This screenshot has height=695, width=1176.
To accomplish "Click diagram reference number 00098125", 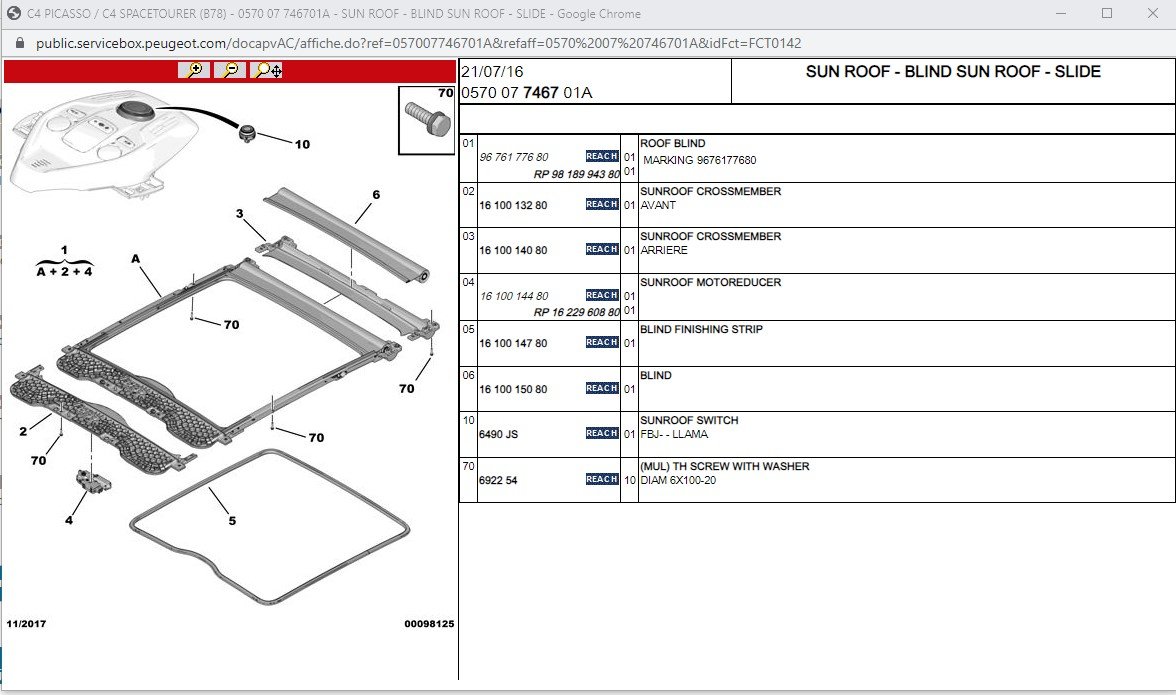I will click(429, 624).
